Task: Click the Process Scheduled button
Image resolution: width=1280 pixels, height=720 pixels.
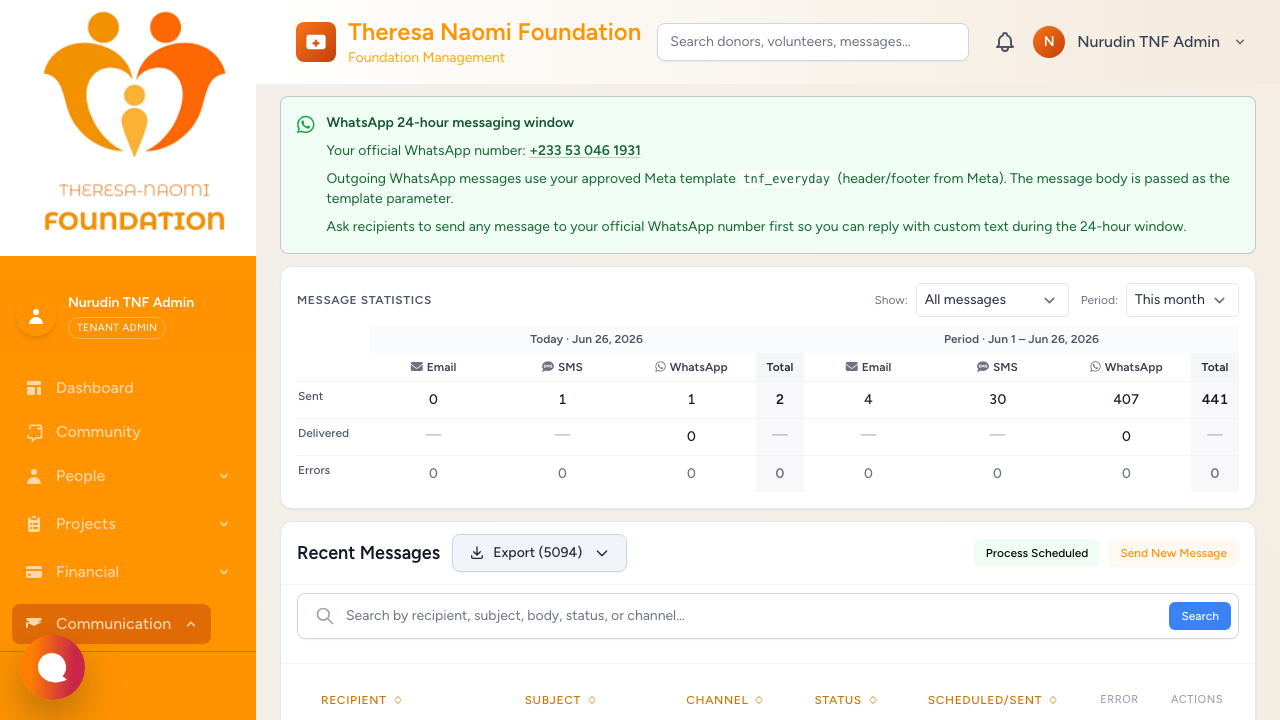Action: click(1037, 553)
